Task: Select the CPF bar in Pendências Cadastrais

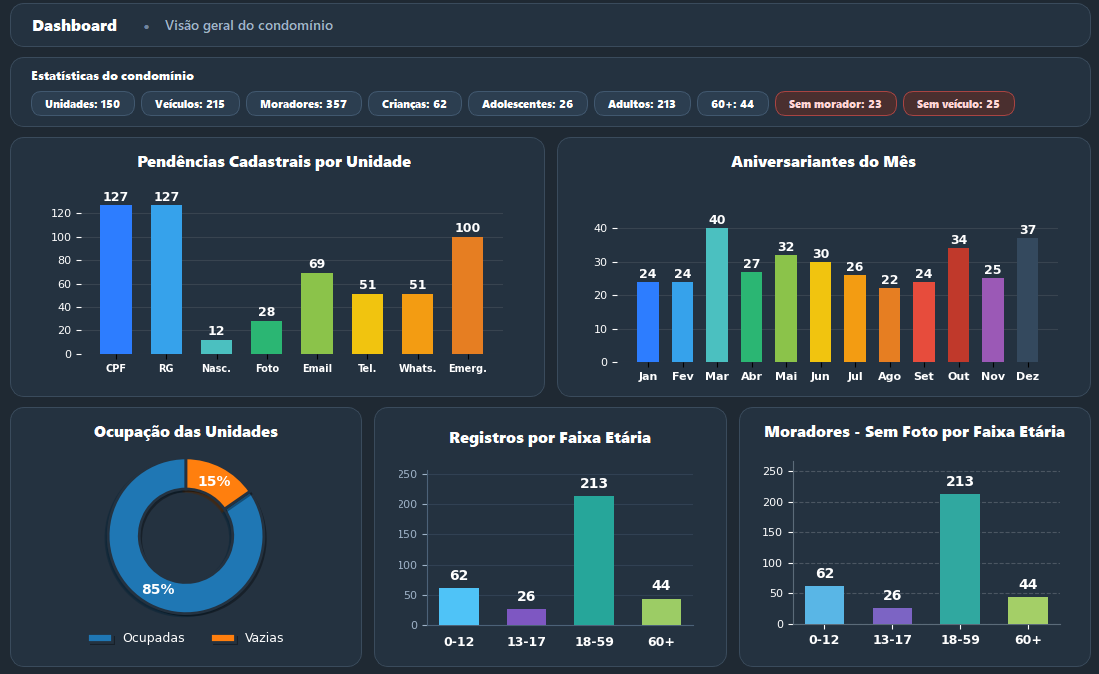Action: (x=115, y=278)
